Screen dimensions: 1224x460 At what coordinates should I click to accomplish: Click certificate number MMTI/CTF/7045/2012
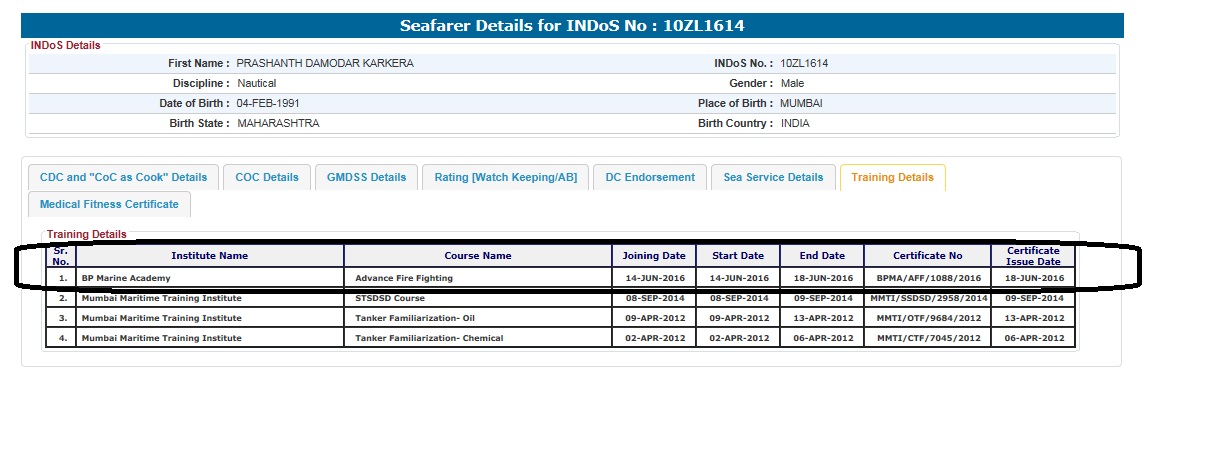[927, 338]
